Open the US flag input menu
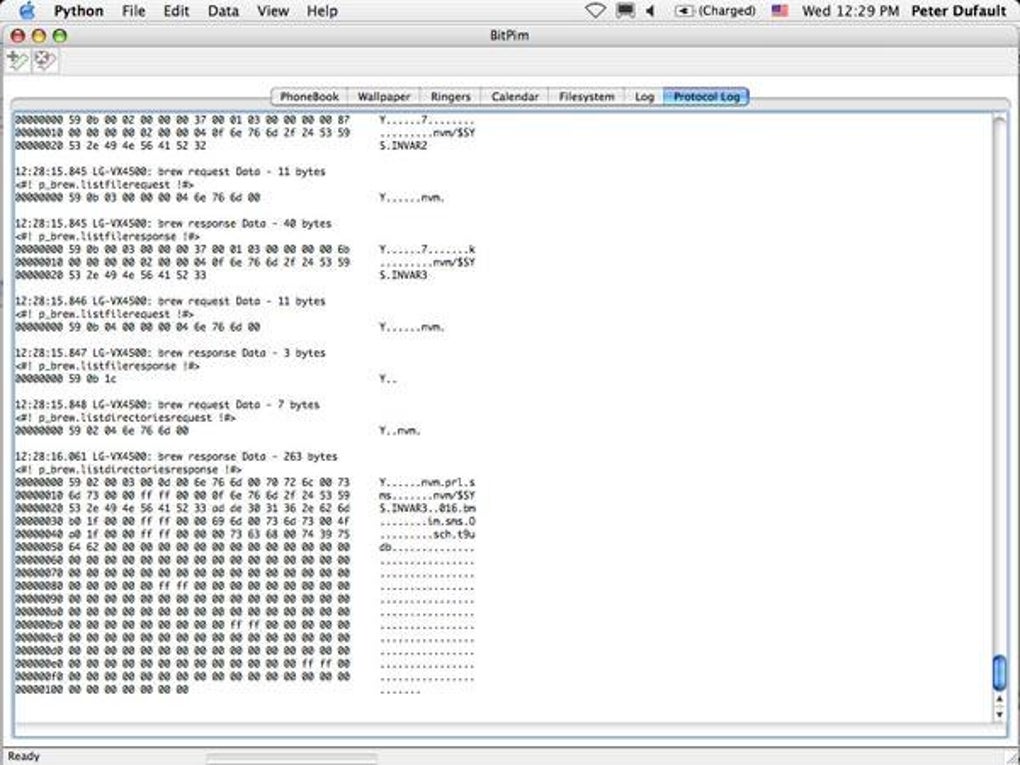The height and width of the screenshot is (765, 1020). tap(779, 11)
